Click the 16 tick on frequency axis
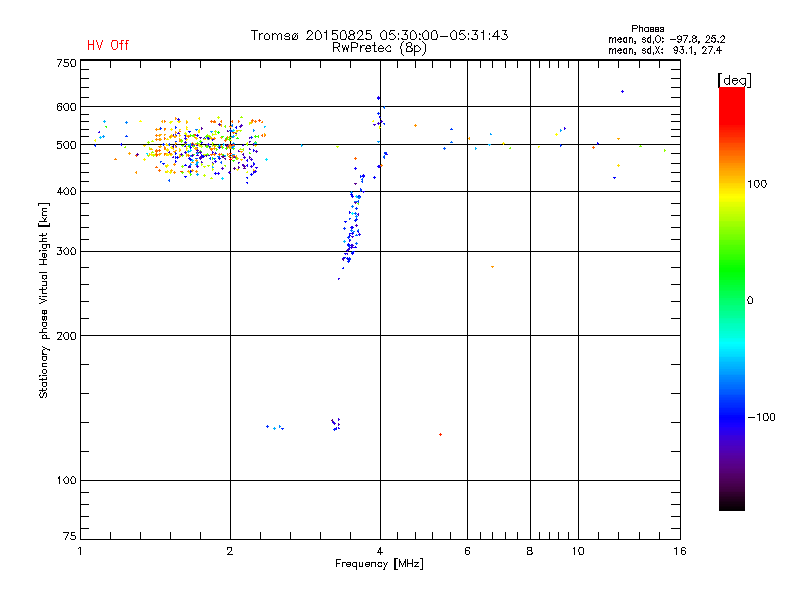This screenshot has width=800, height=600. click(x=678, y=551)
